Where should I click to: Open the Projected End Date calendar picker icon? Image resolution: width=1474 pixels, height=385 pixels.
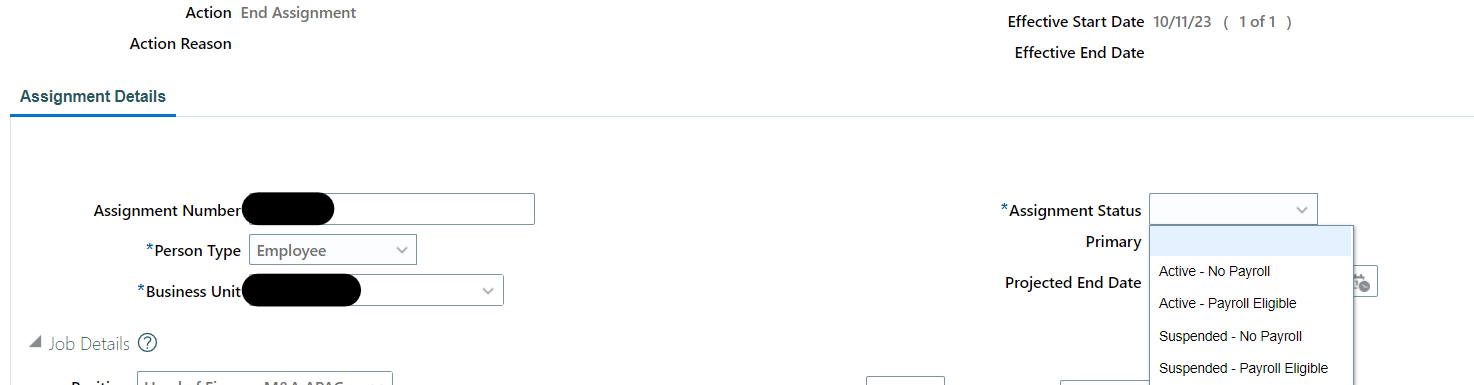(1365, 282)
